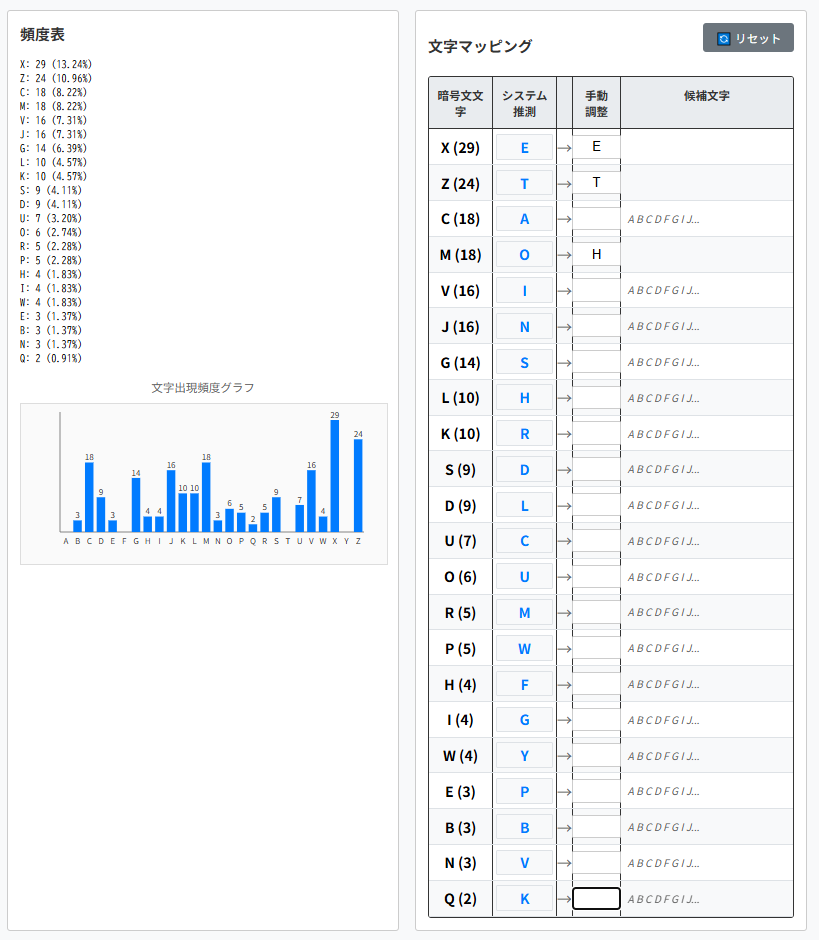Click manual adjustment field containing 'H' in M row
The width and height of the screenshot is (819, 940).
click(x=596, y=255)
